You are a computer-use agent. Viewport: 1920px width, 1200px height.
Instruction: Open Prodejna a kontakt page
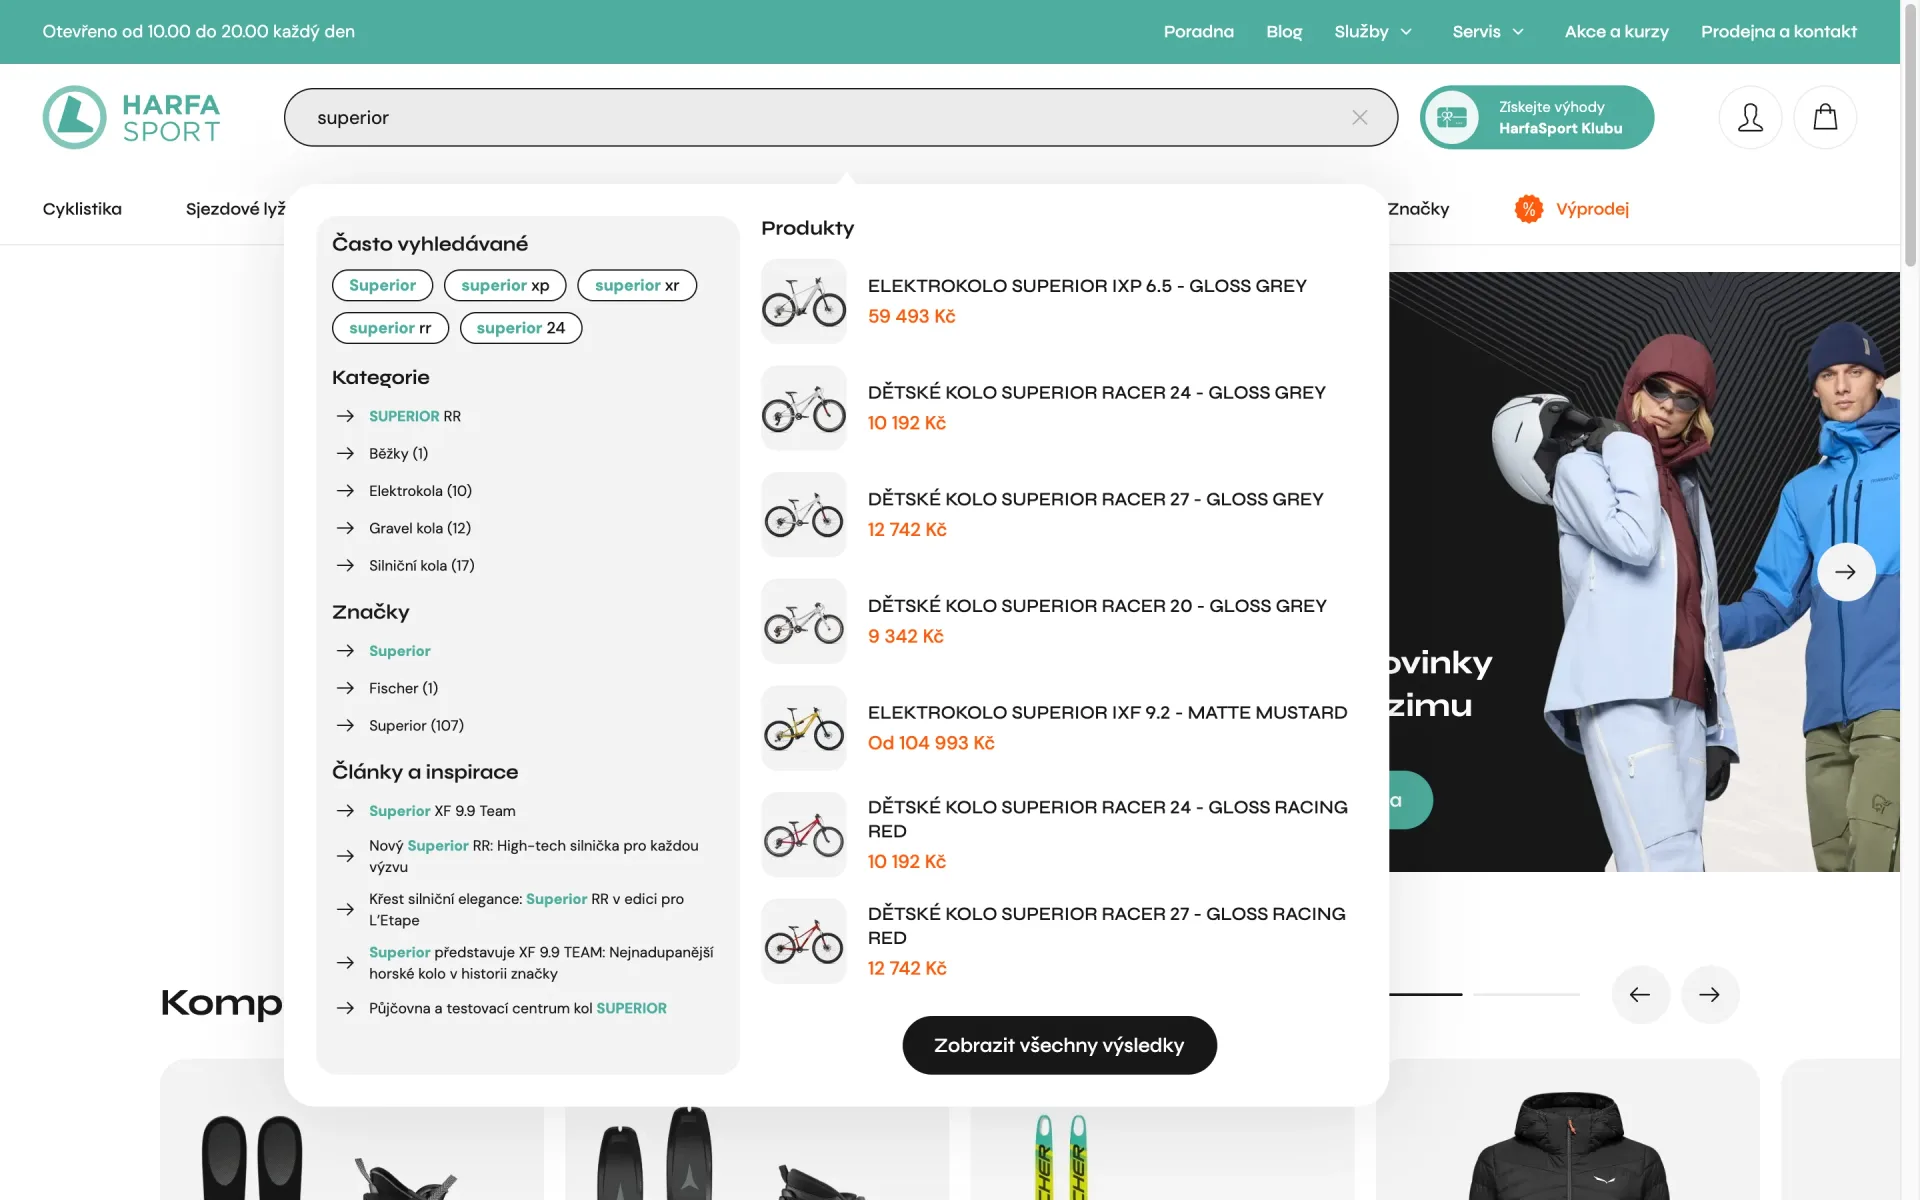pyautogui.click(x=1778, y=32)
